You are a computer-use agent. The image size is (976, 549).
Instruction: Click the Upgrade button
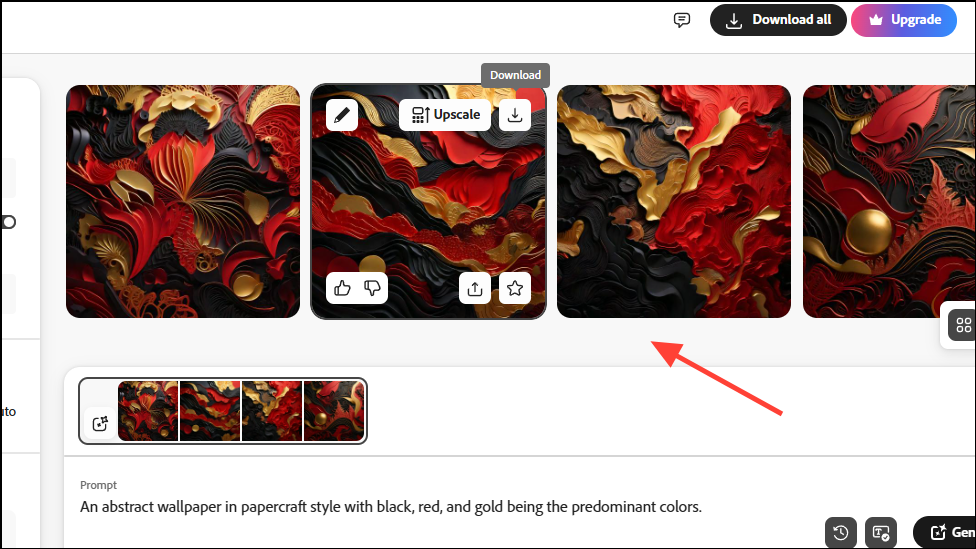[904, 20]
